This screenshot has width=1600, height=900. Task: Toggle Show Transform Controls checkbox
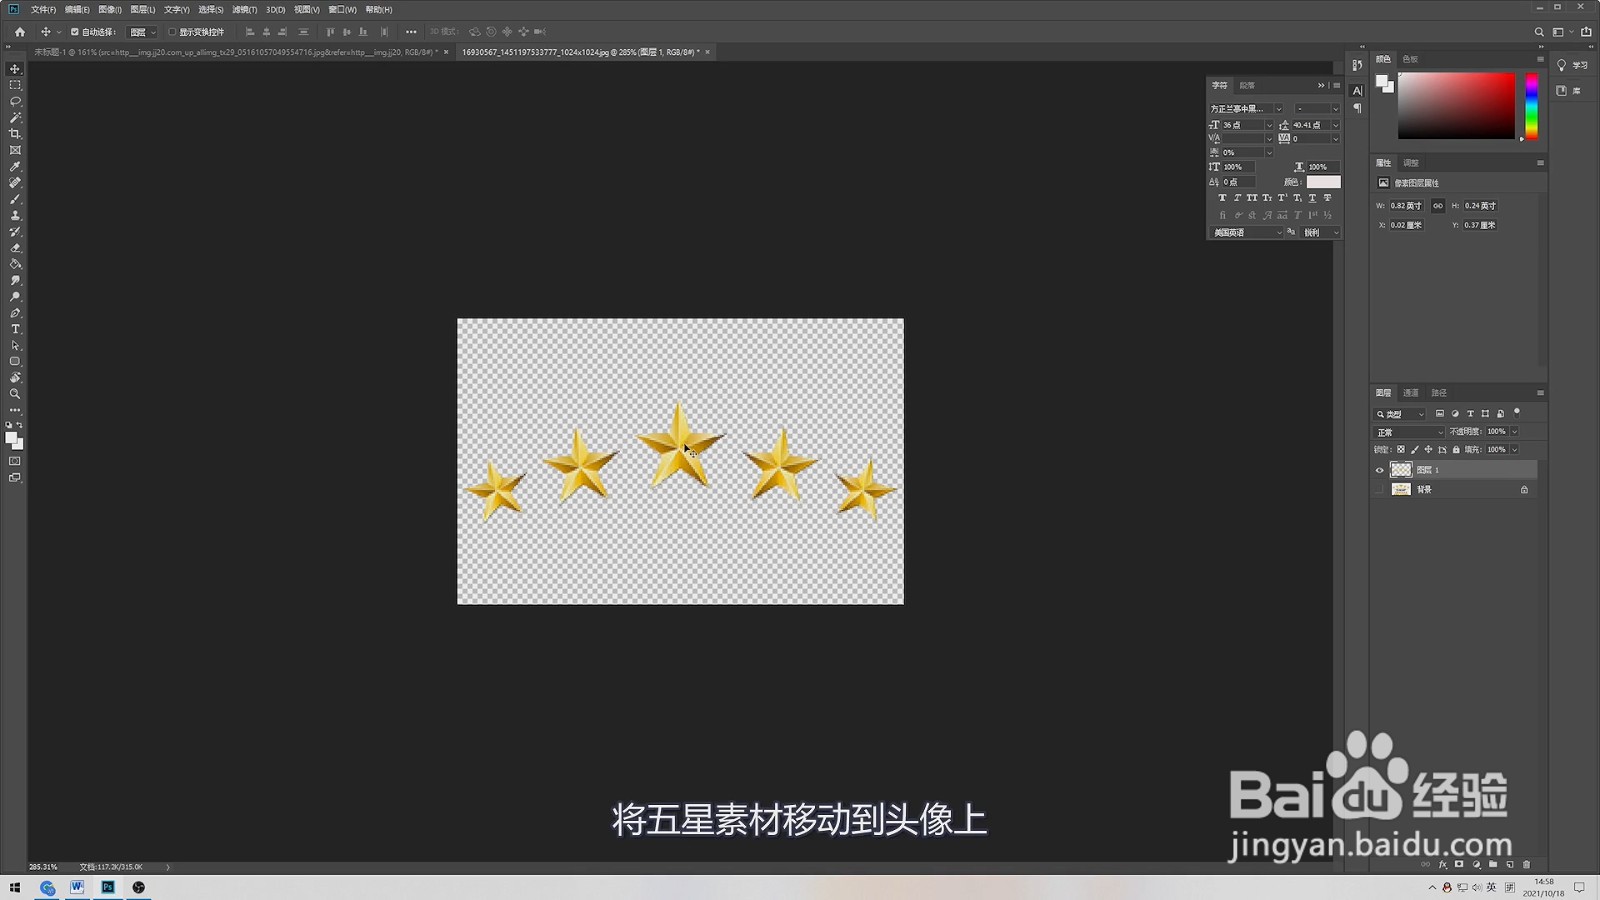click(172, 32)
